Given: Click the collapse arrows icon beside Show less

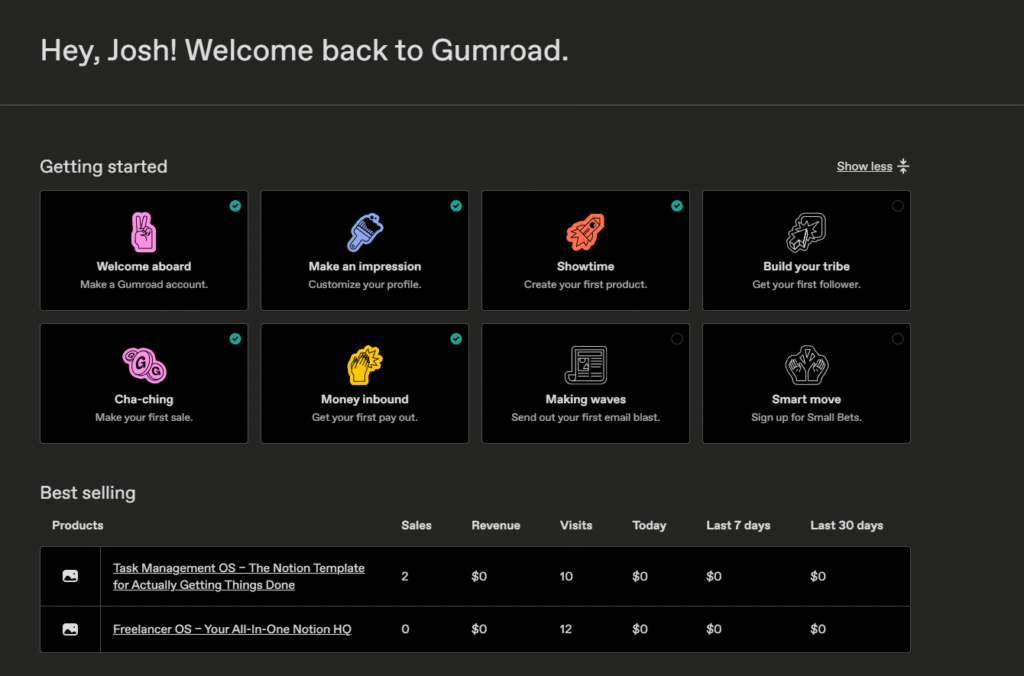Looking at the screenshot, I should (903, 166).
